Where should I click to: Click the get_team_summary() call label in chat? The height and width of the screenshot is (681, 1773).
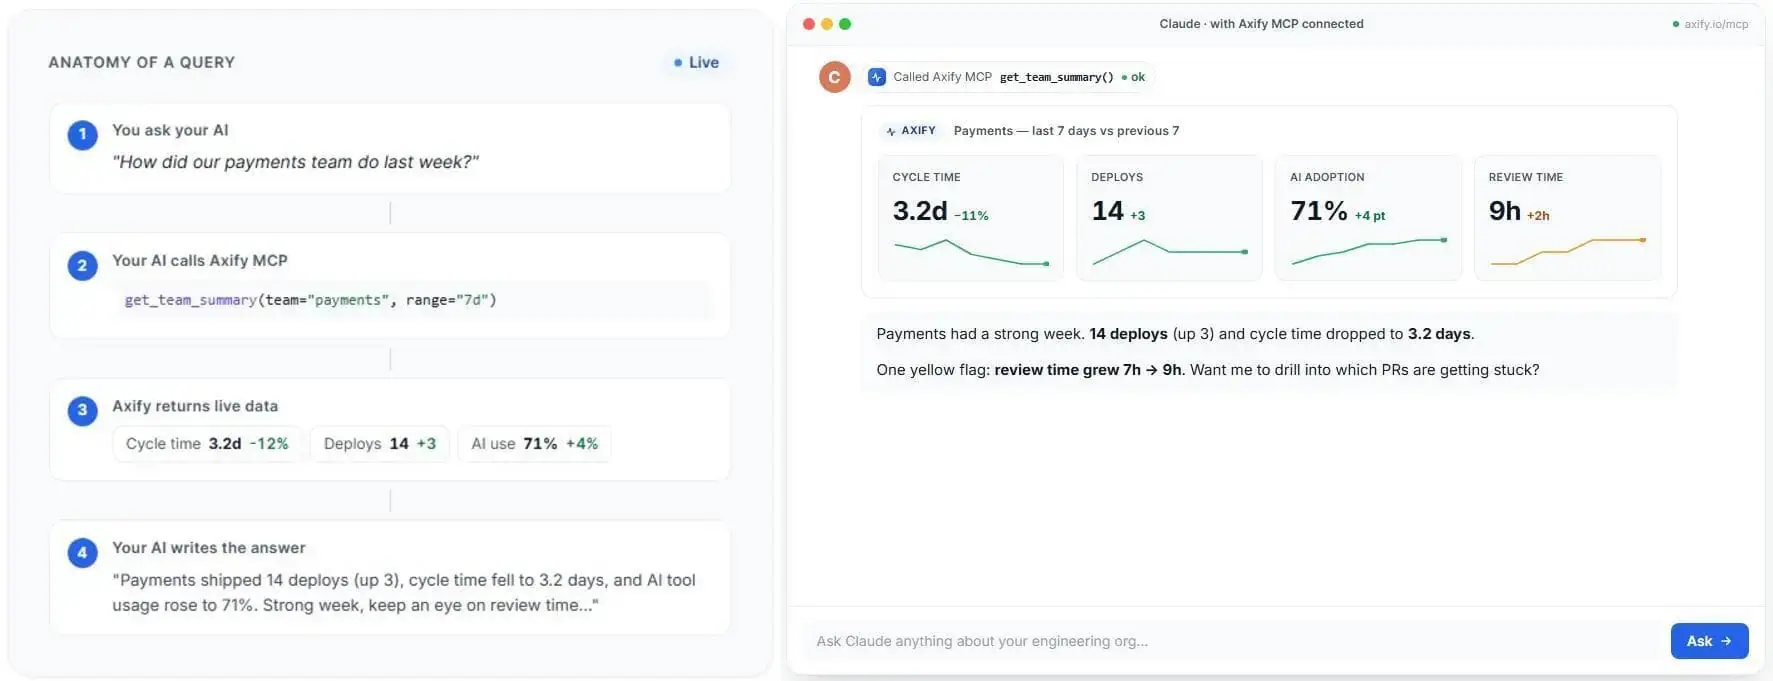[1056, 77]
